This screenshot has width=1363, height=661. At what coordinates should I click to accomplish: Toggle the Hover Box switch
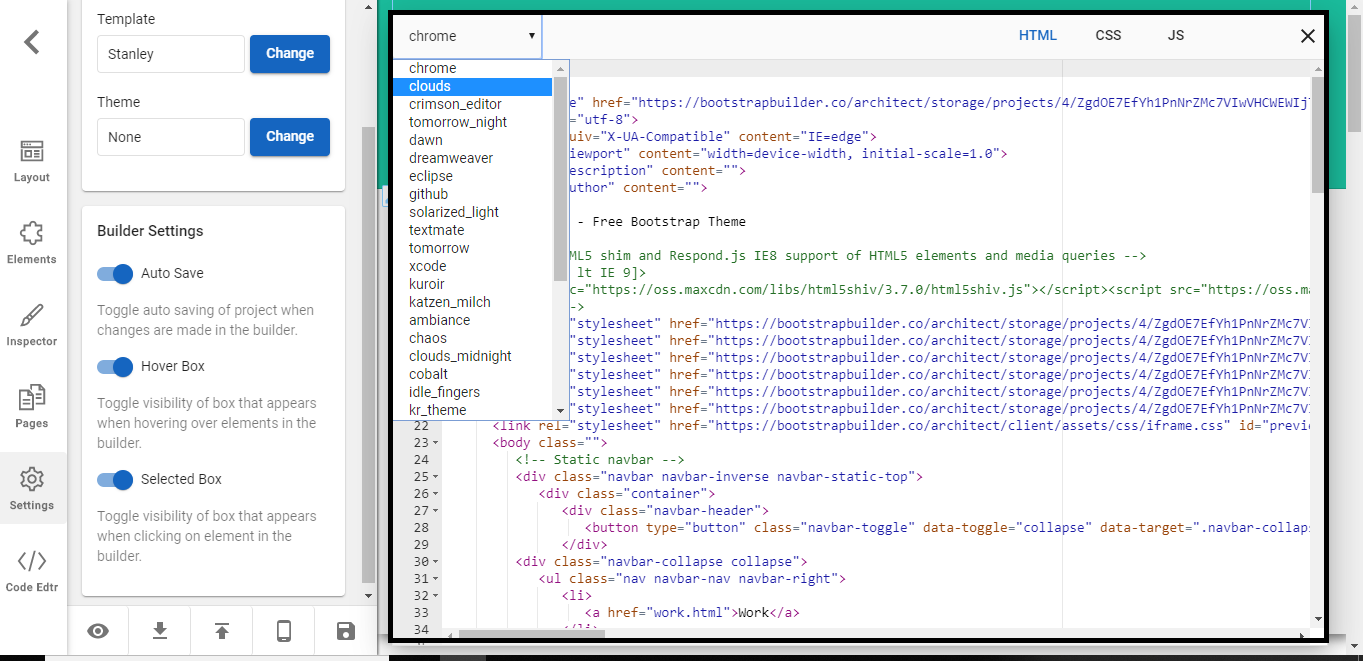tap(115, 367)
